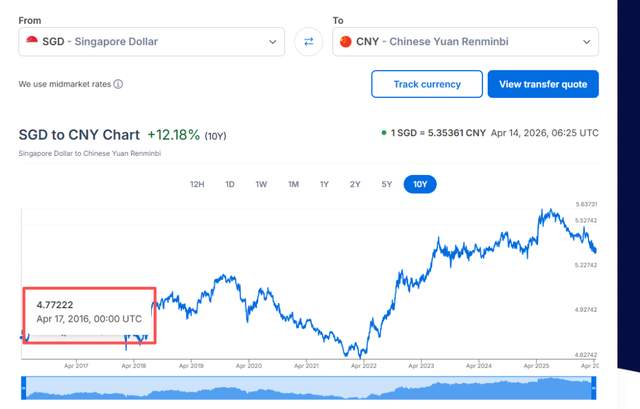Click the Track currency button

[x=427, y=84]
